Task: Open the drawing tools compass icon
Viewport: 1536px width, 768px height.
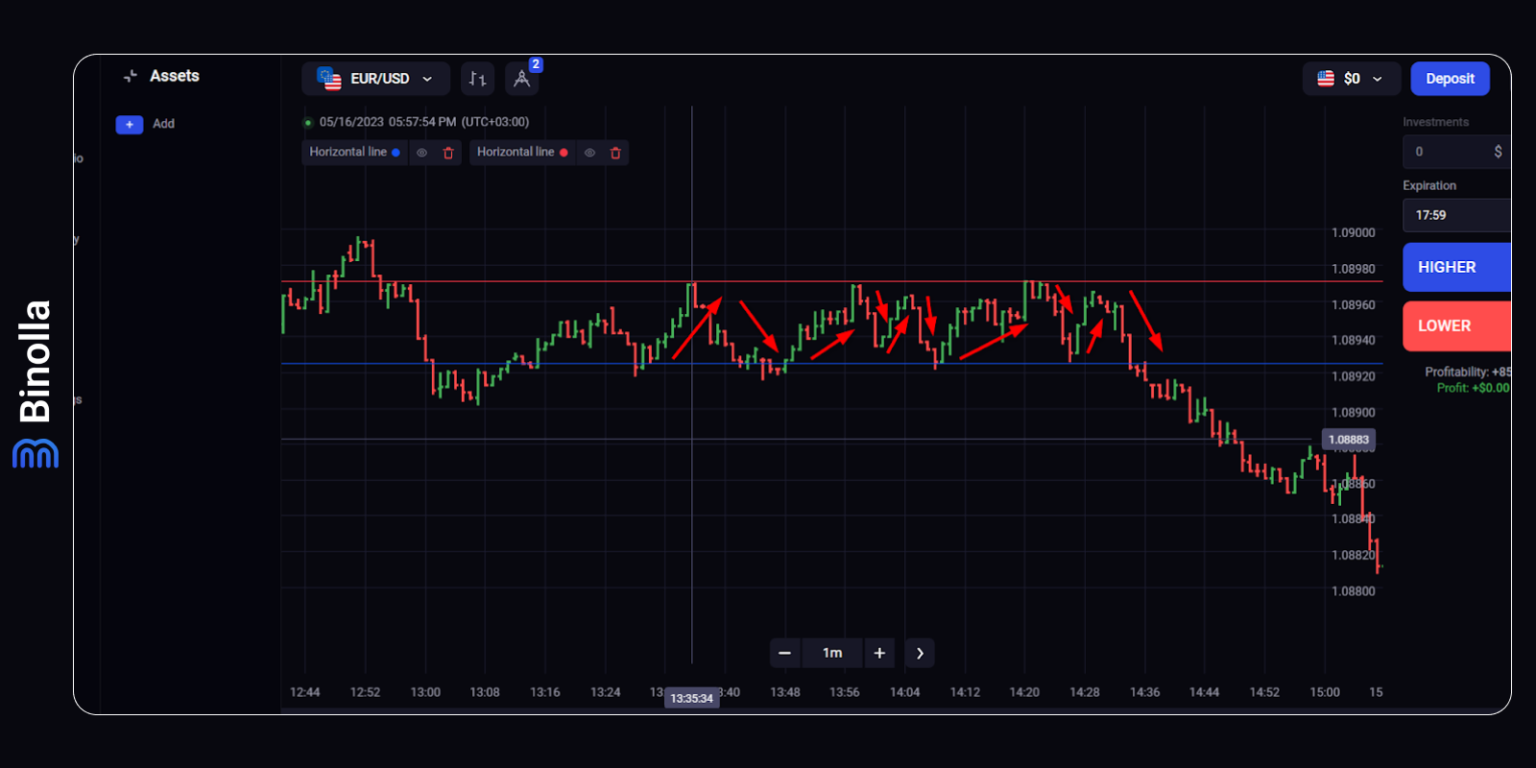Action: click(x=522, y=78)
